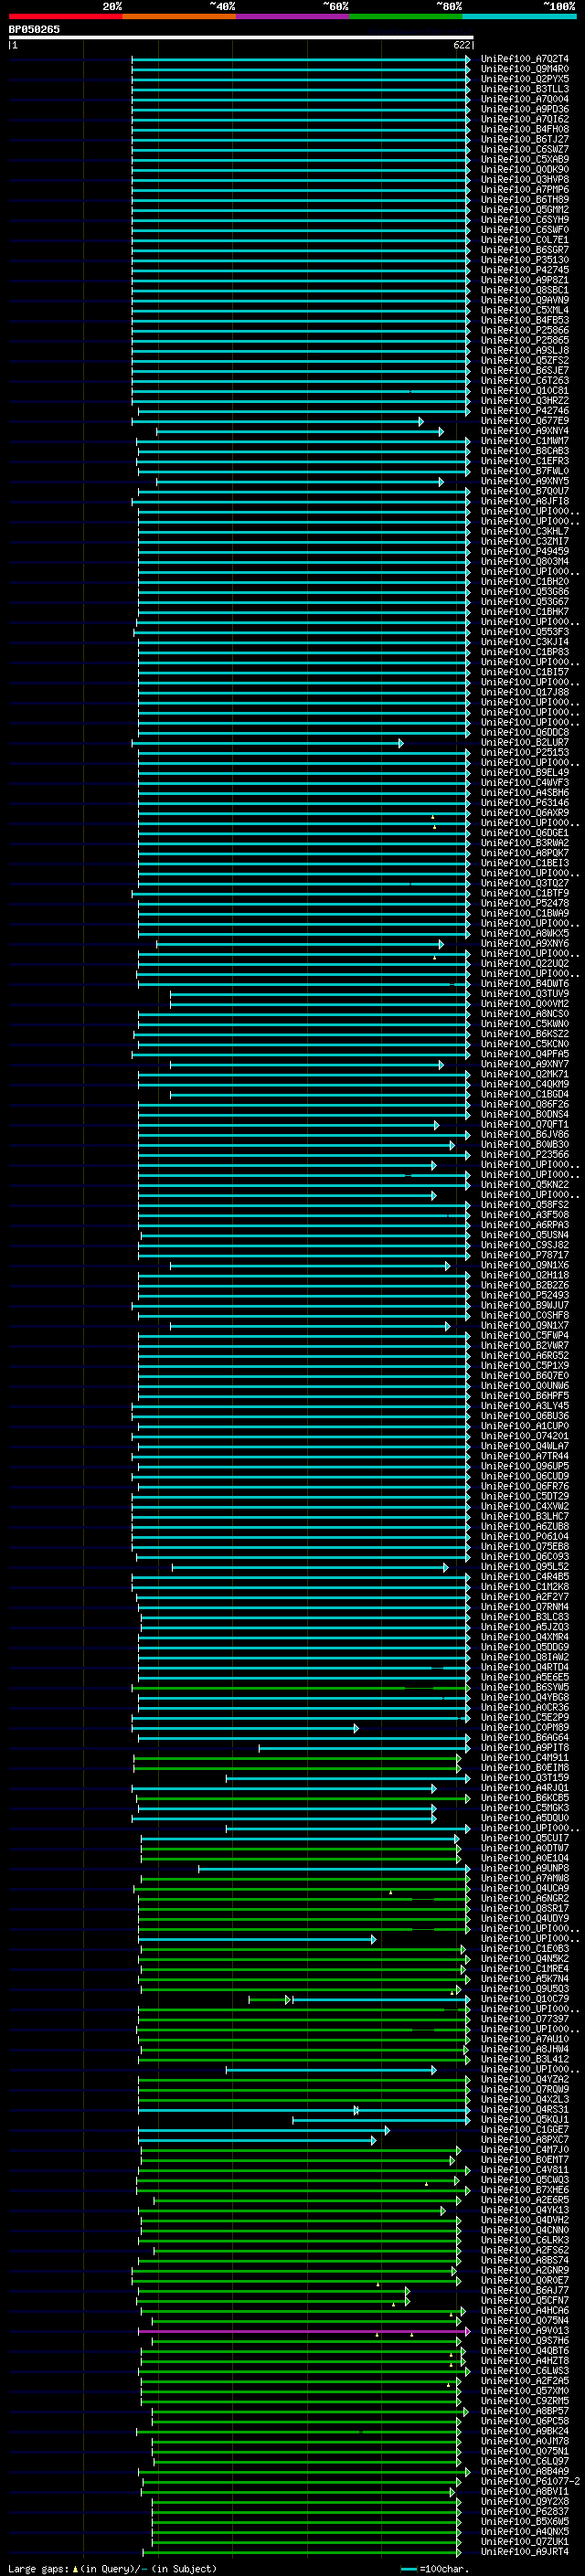
Task: Click the purple ~60% identity legend segment
Action: [292, 16]
